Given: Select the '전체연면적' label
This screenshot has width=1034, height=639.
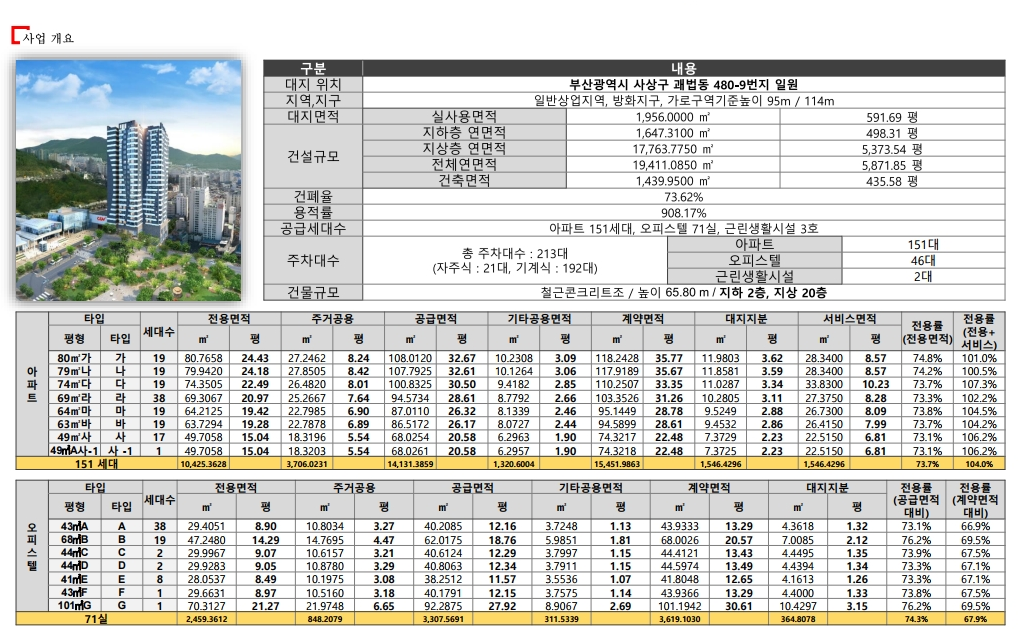Looking at the screenshot, I should (x=464, y=164).
